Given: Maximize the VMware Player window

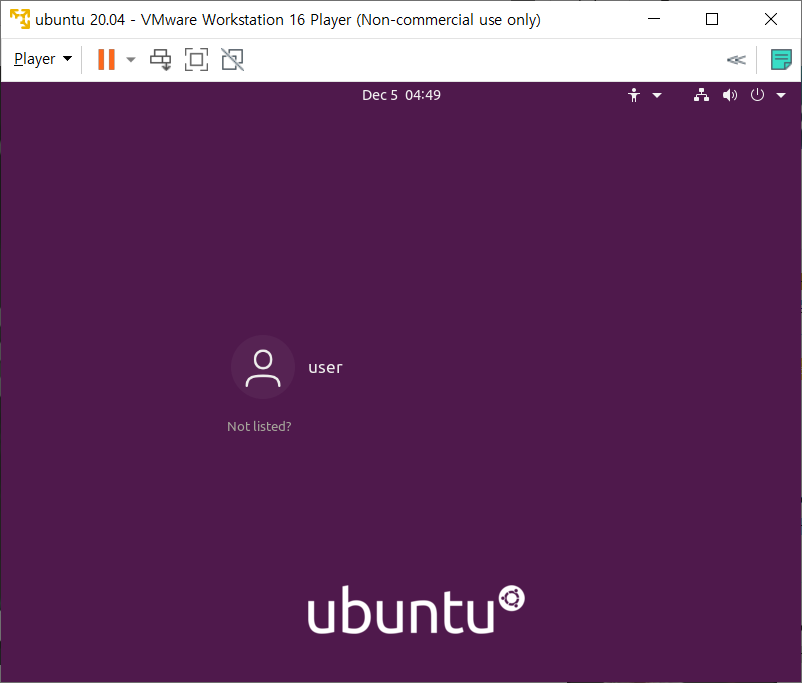Looking at the screenshot, I should click(712, 19).
